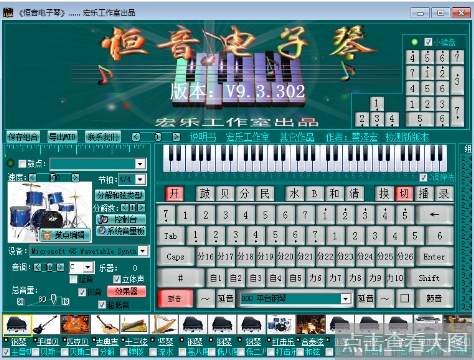This screenshot has height=360, width=474.
Task: Toggle the red 切 key
Action: (404, 193)
